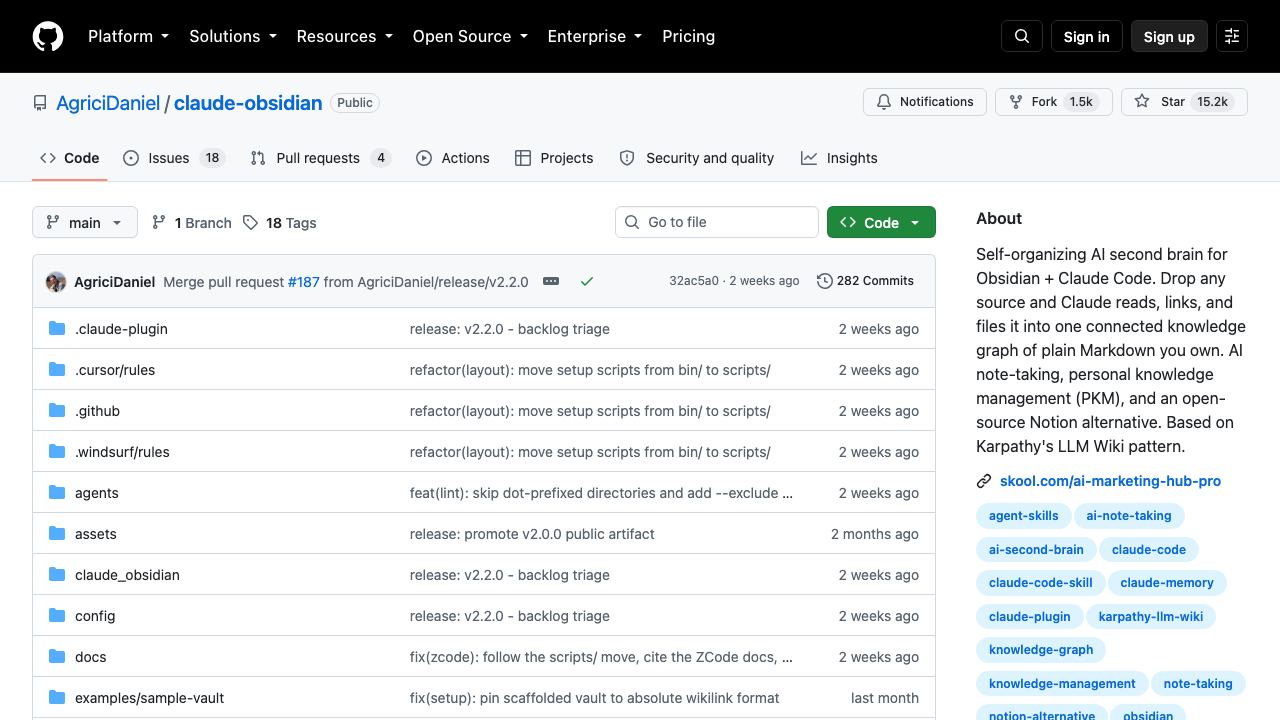
Task: Open the karpathy-llm-wiki topic tag
Action: [1151, 616]
